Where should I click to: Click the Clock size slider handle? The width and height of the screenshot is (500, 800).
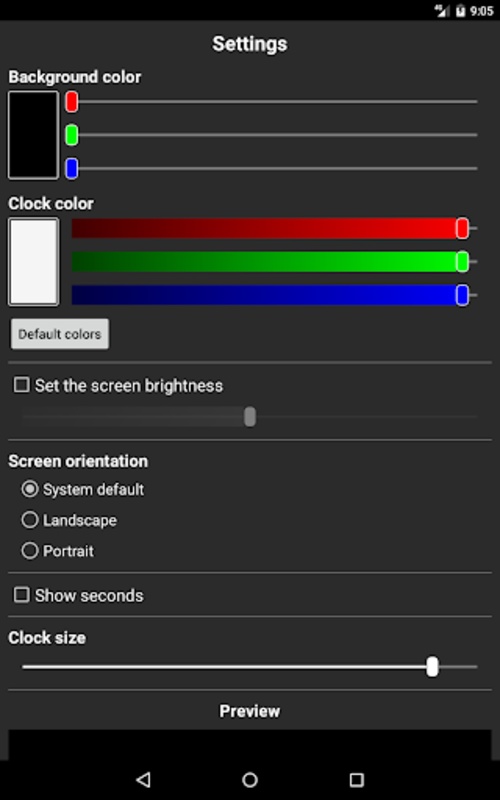(x=432, y=666)
